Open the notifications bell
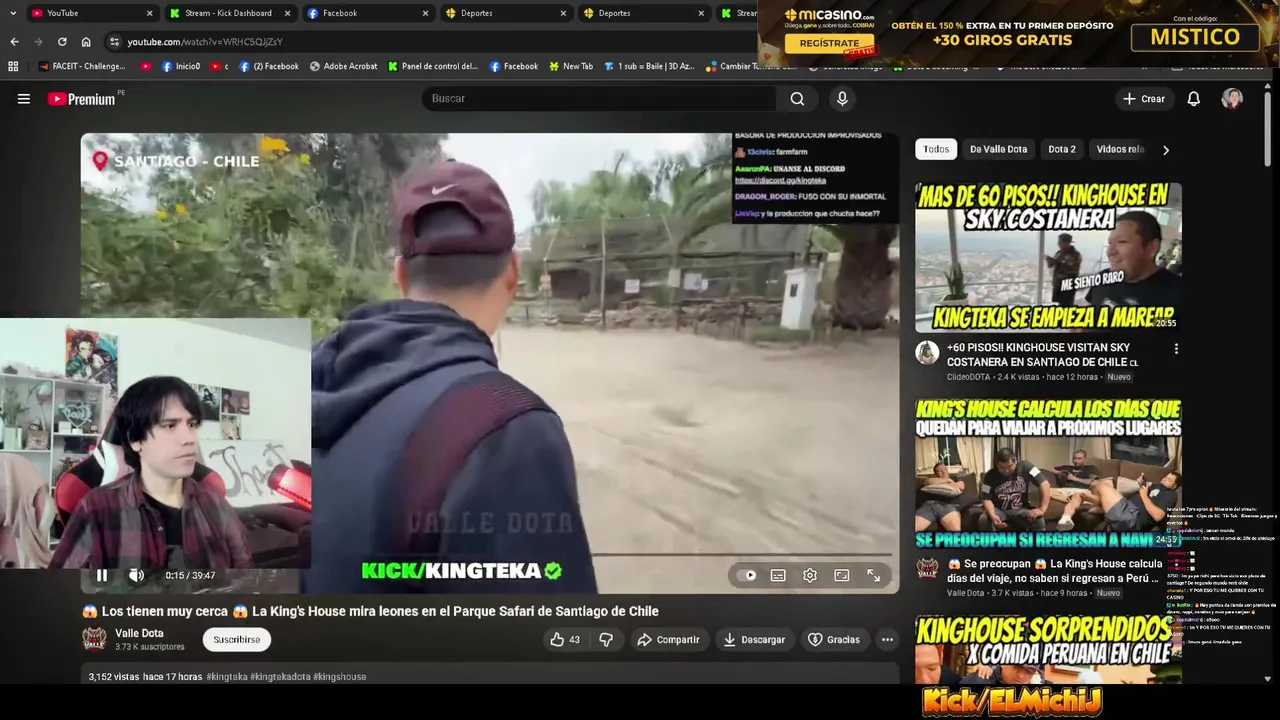 pos(1193,99)
